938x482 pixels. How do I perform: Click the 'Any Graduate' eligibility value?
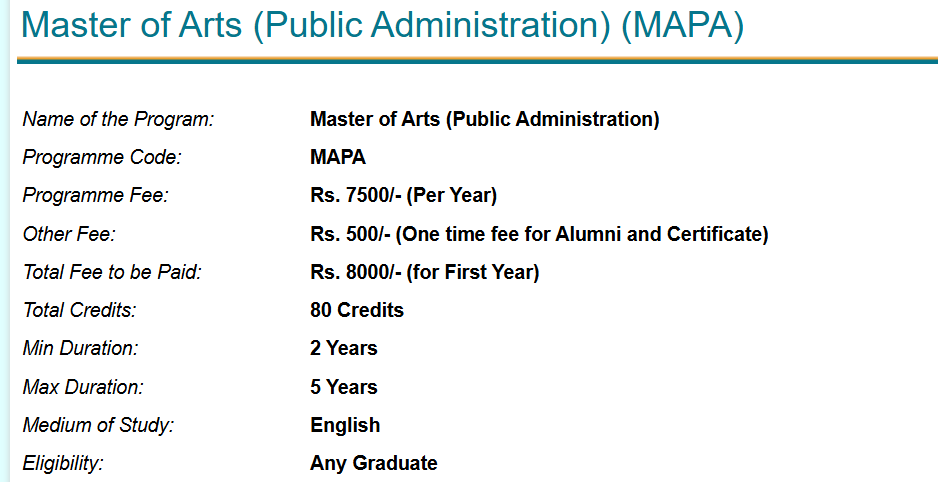click(x=374, y=464)
